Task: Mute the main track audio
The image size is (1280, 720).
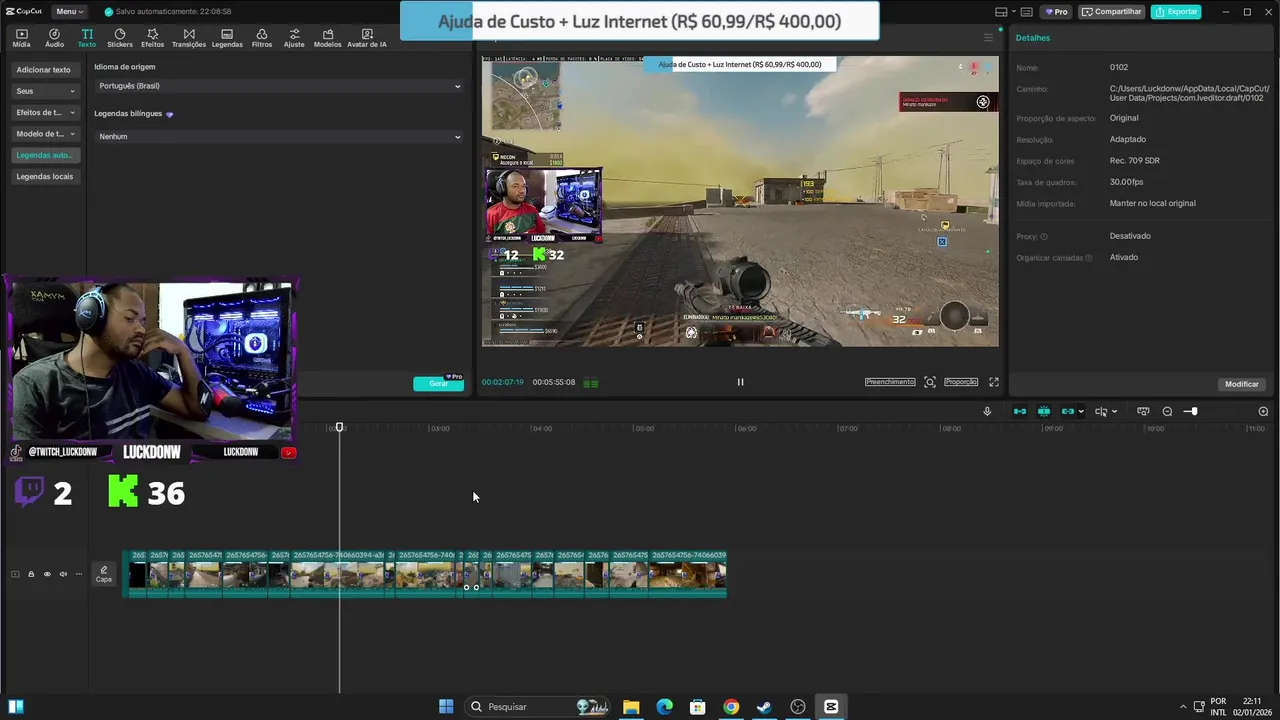Action: pos(63,574)
